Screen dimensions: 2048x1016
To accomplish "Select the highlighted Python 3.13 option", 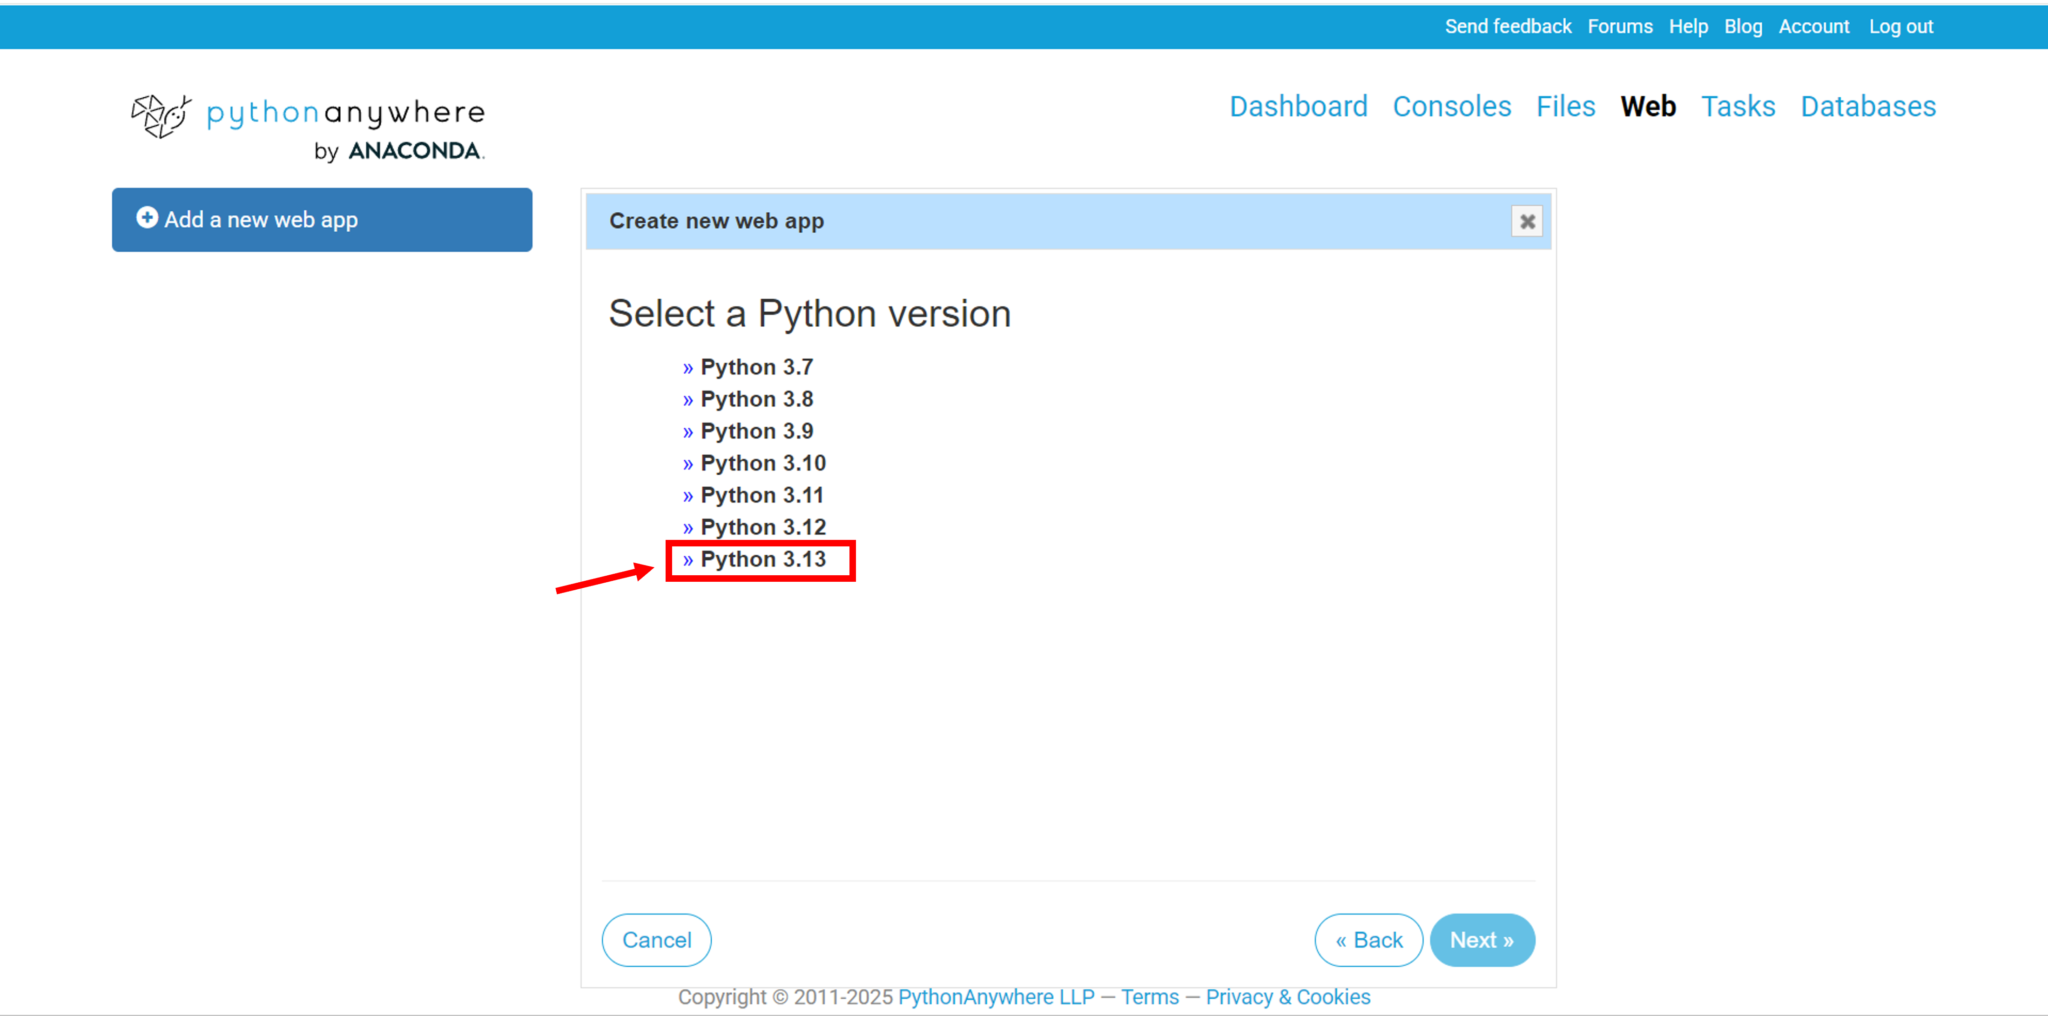I will (762, 560).
